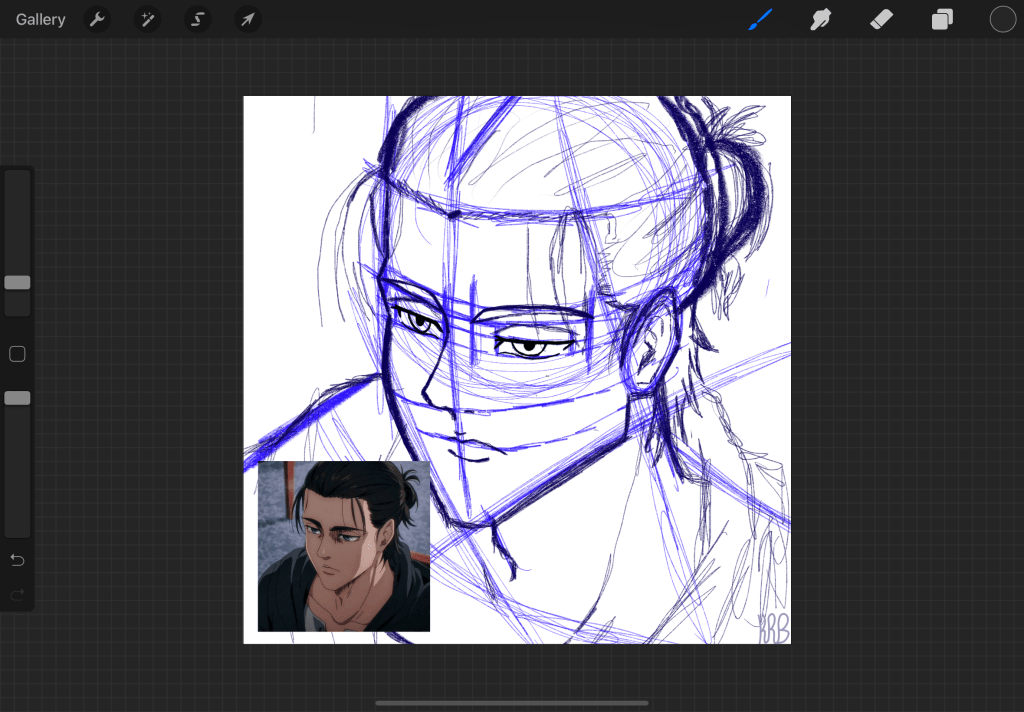Open the Actions wrench menu
This screenshot has height=712, width=1024.
point(97,19)
